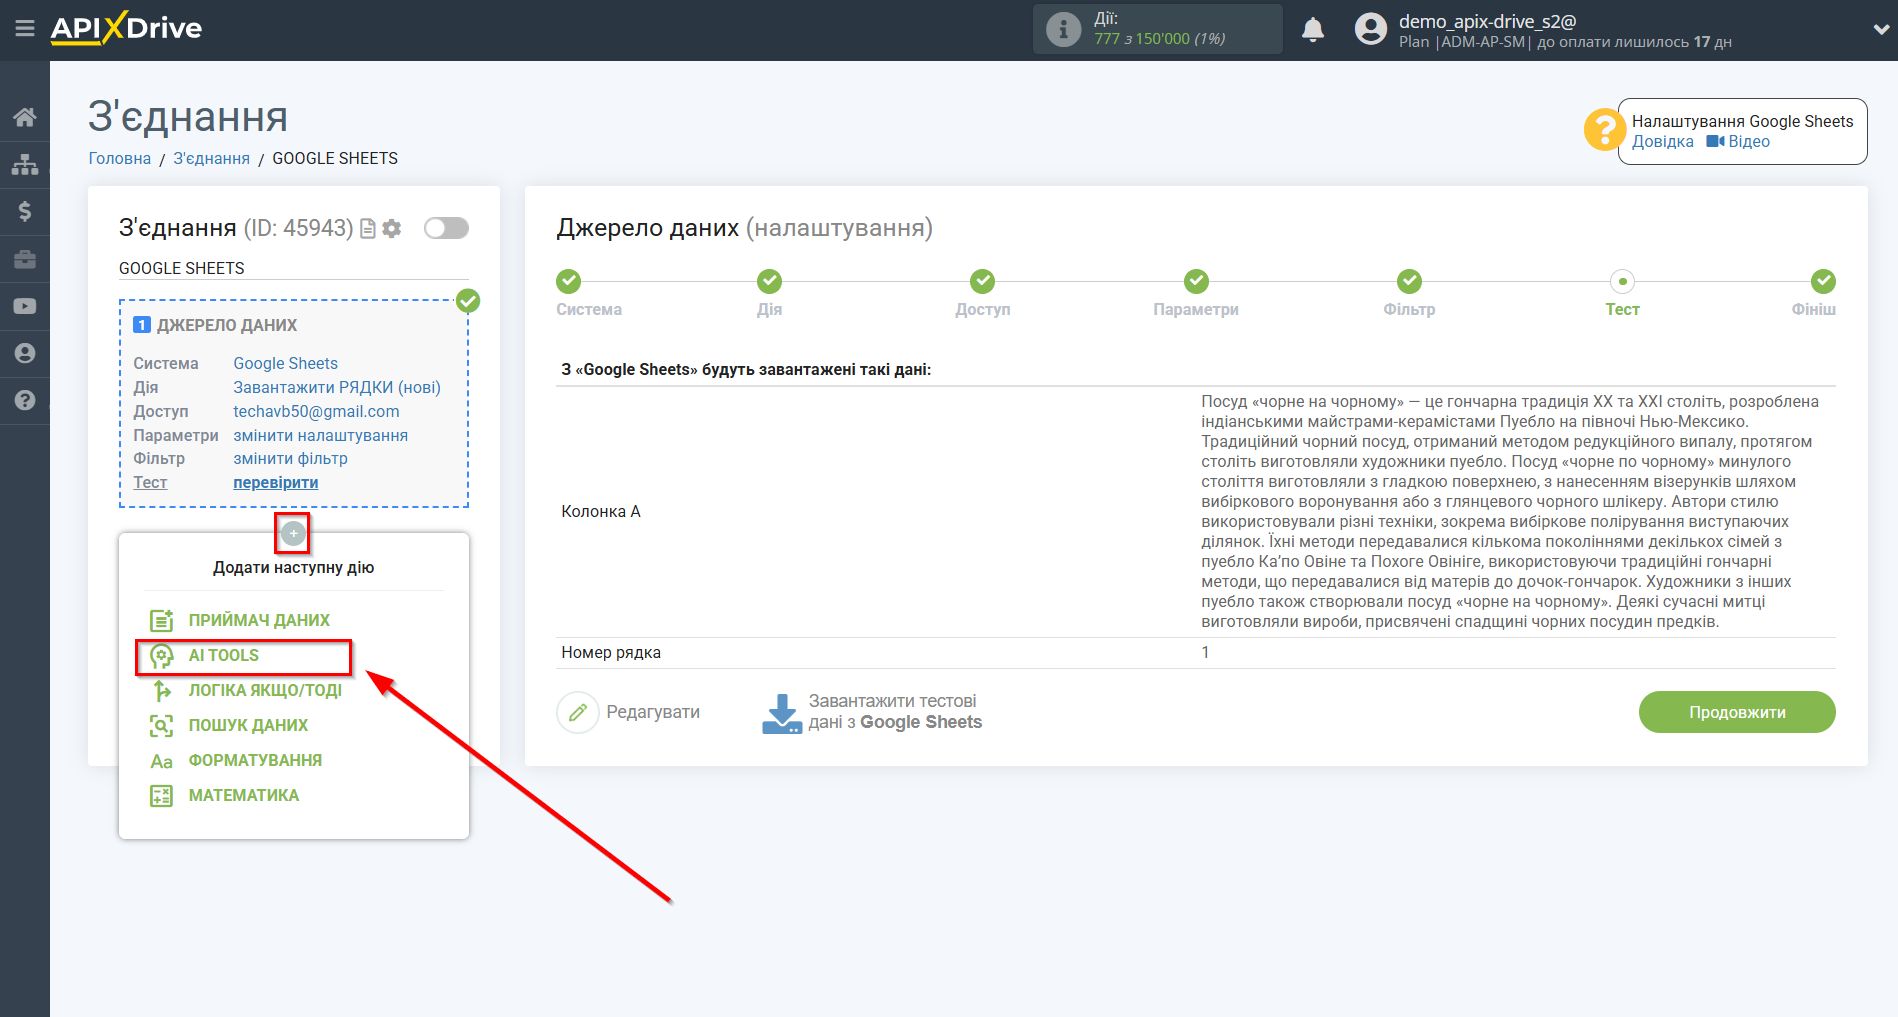Open the notifications bell
The image size is (1898, 1017).
tap(1313, 29)
